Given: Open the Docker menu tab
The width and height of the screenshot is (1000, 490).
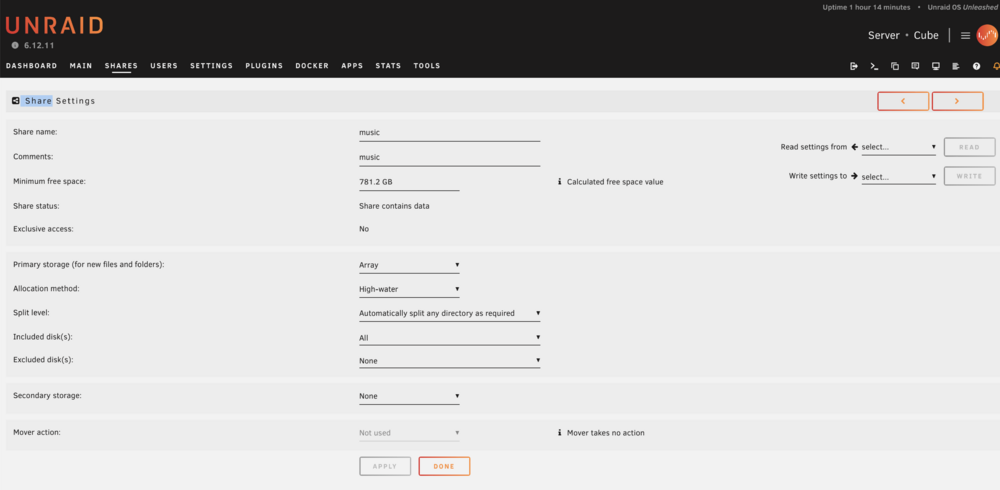Looking at the screenshot, I should [312, 66].
